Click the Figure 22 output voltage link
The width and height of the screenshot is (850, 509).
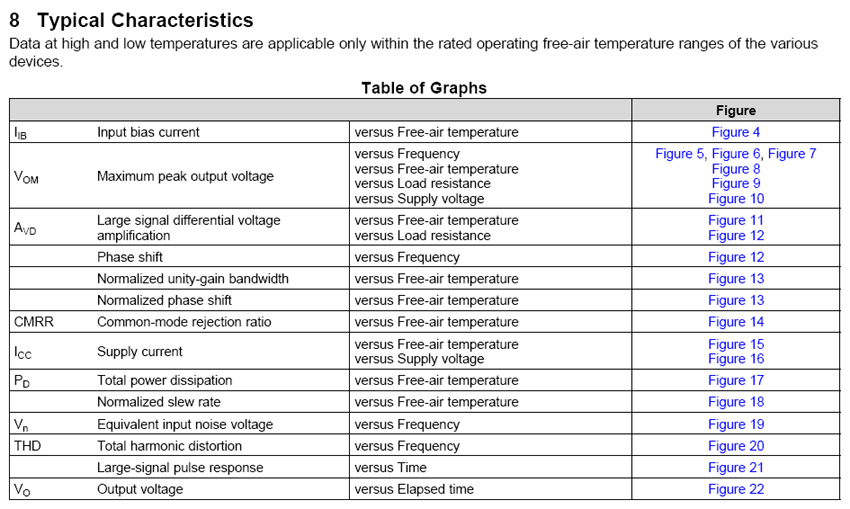point(735,489)
